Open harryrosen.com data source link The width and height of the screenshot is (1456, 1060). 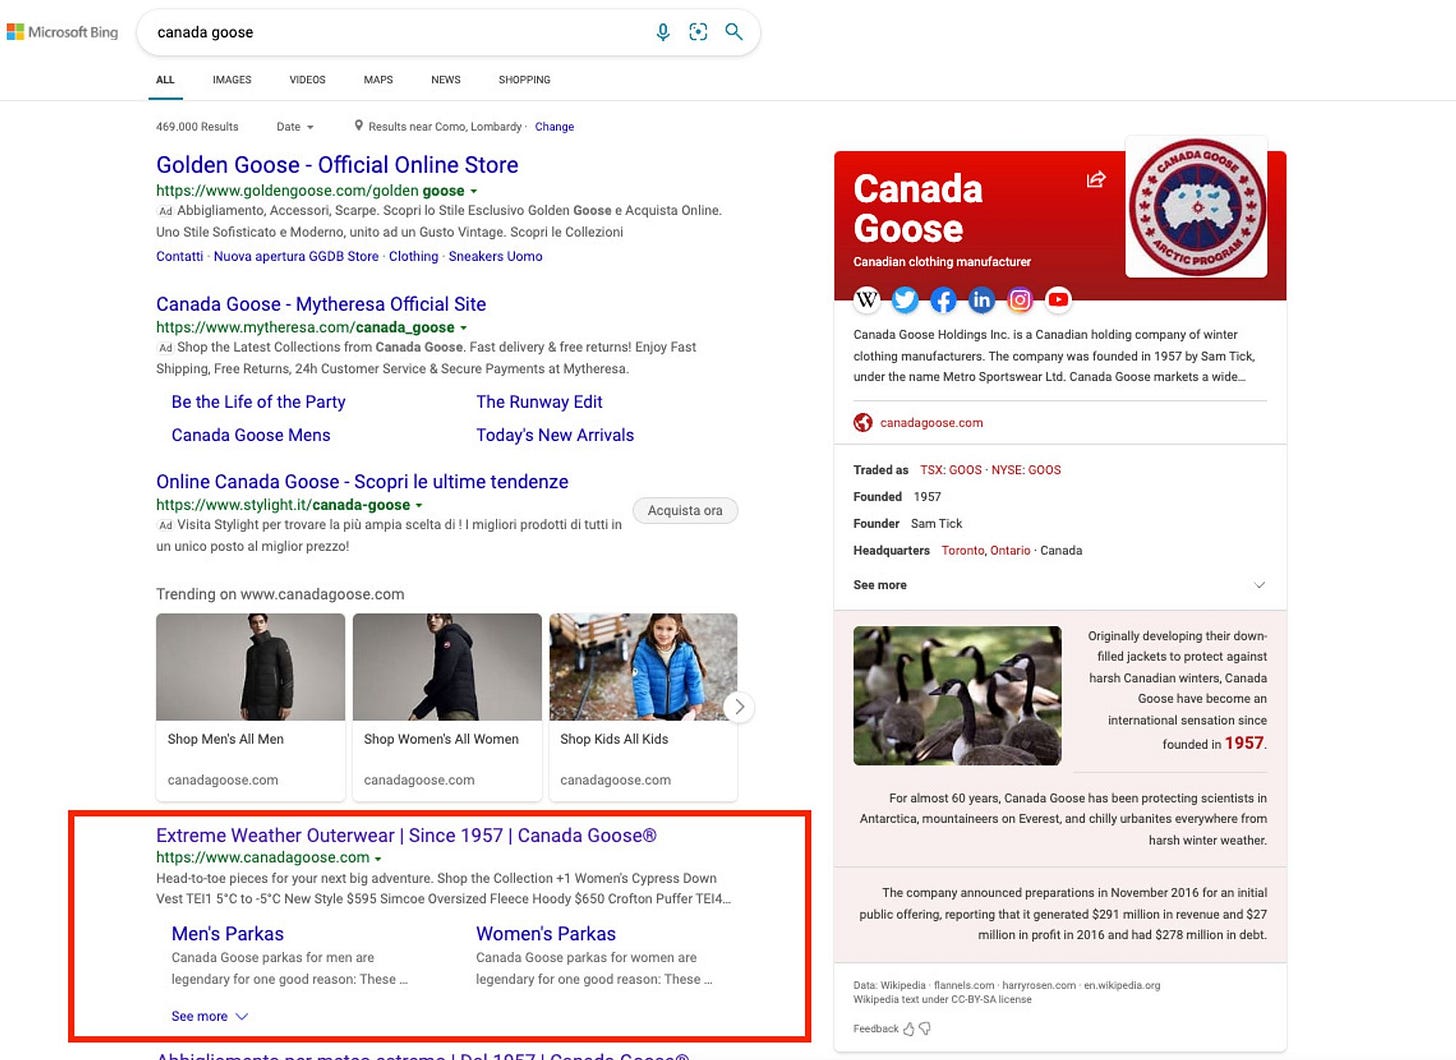(1039, 985)
